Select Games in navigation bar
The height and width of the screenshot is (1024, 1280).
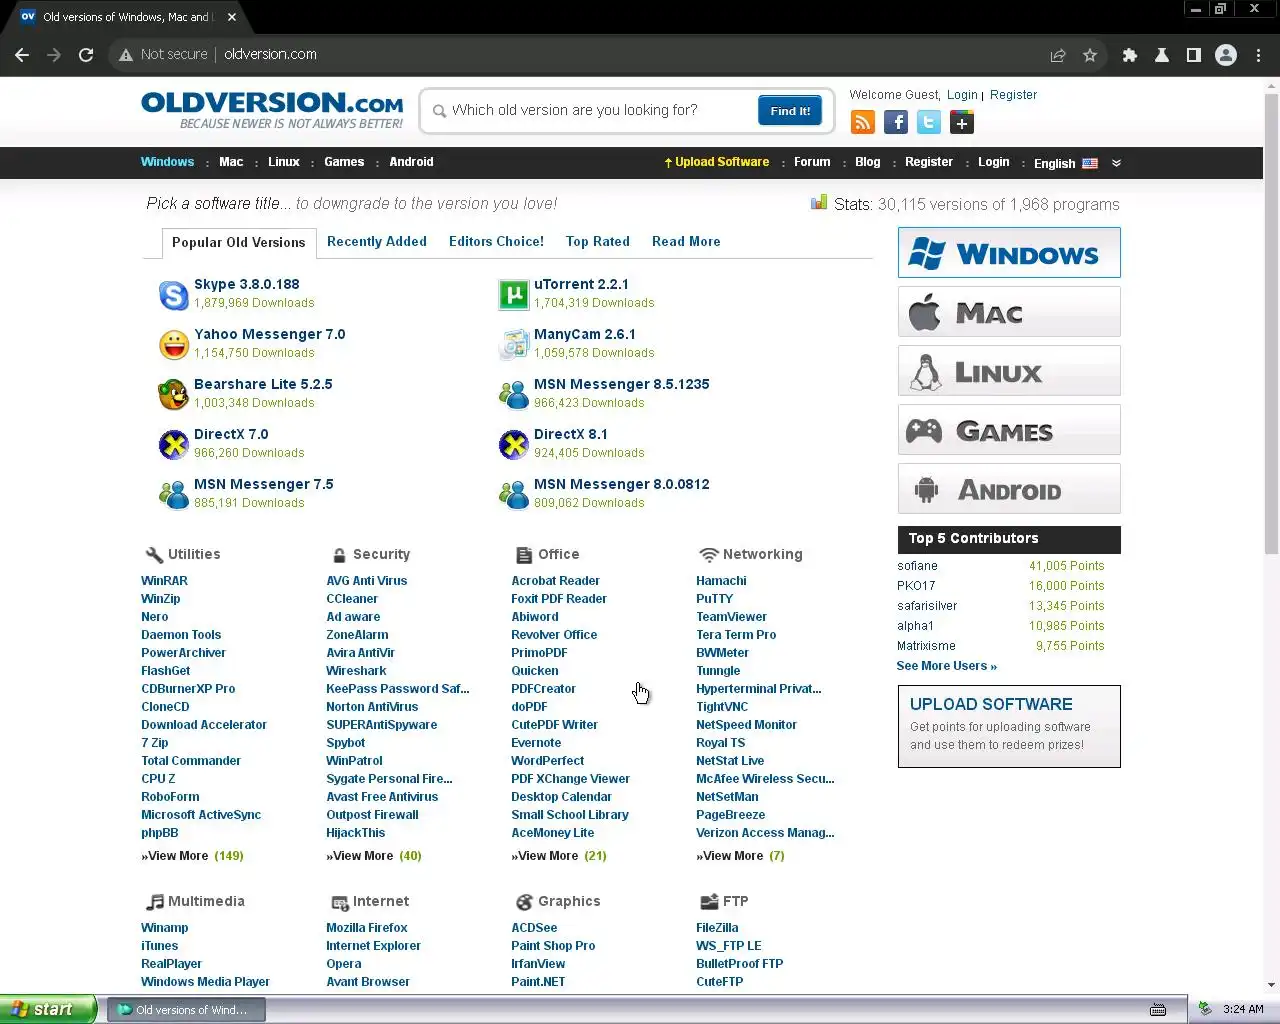pos(344,162)
